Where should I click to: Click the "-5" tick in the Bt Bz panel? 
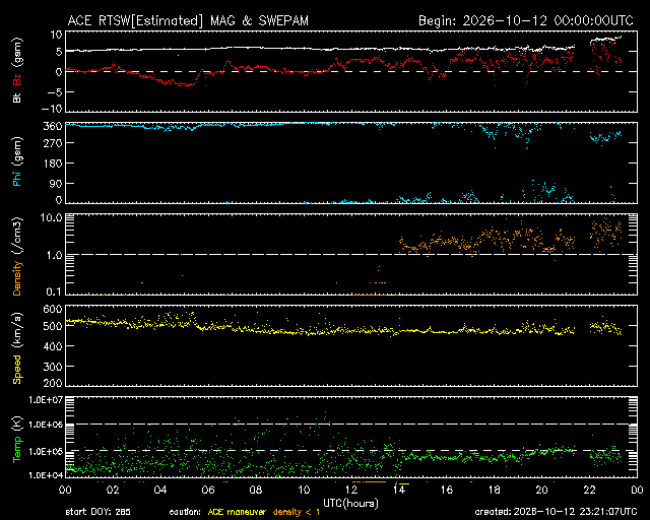(54, 92)
